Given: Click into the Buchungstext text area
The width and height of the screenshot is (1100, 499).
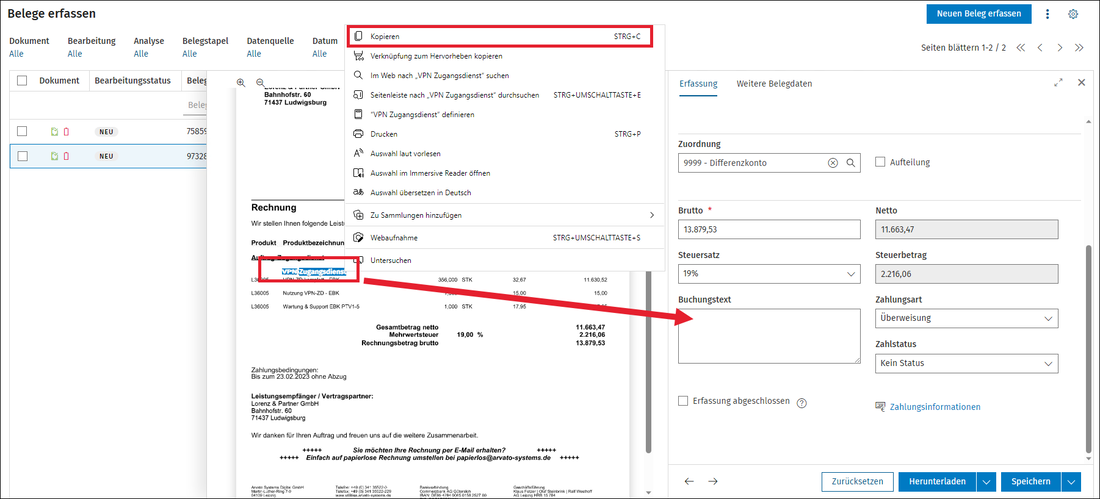Looking at the screenshot, I should click(769, 336).
